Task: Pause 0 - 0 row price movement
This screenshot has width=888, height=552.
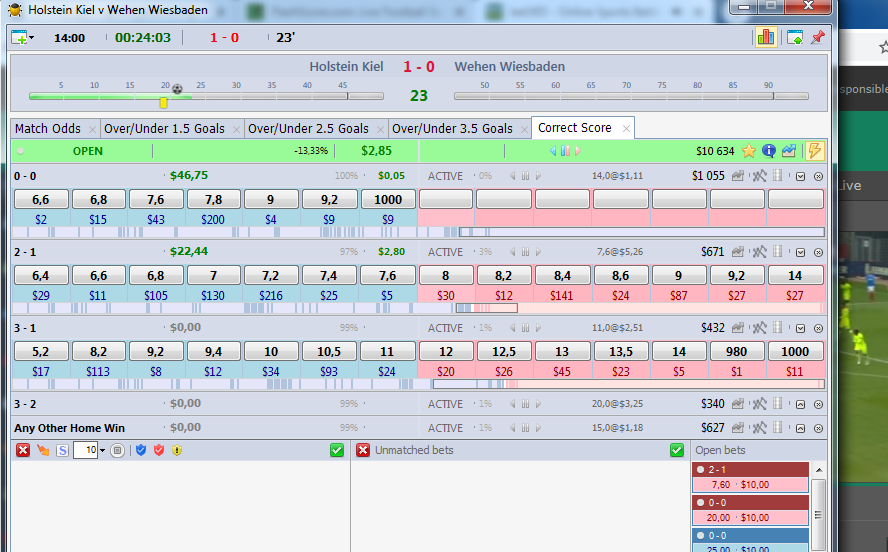Action: [526, 176]
